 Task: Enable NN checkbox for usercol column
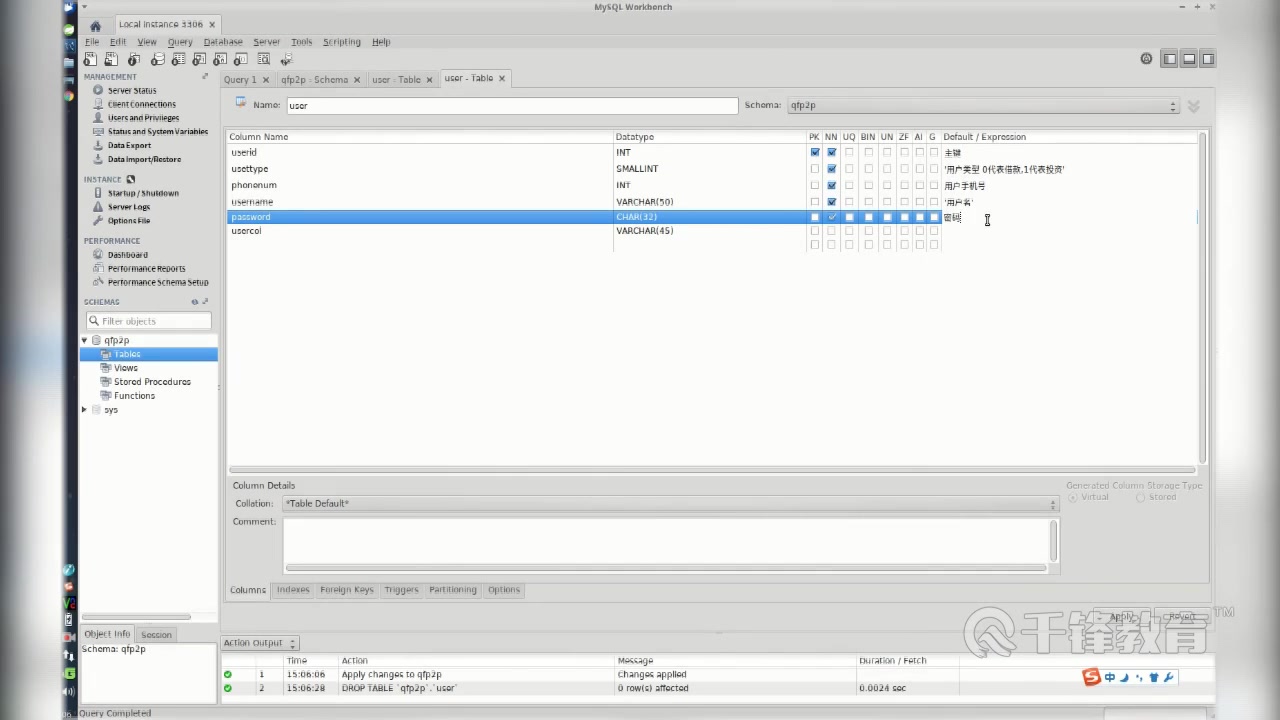click(x=832, y=231)
